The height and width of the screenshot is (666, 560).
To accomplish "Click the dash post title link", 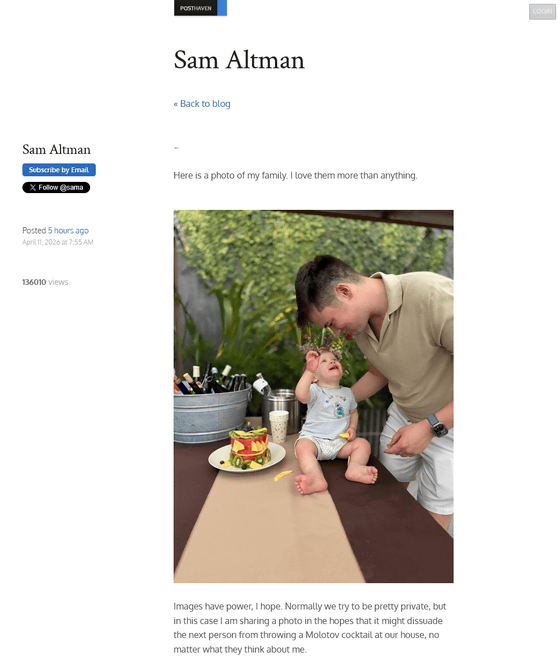I will (x=176, y=148).
